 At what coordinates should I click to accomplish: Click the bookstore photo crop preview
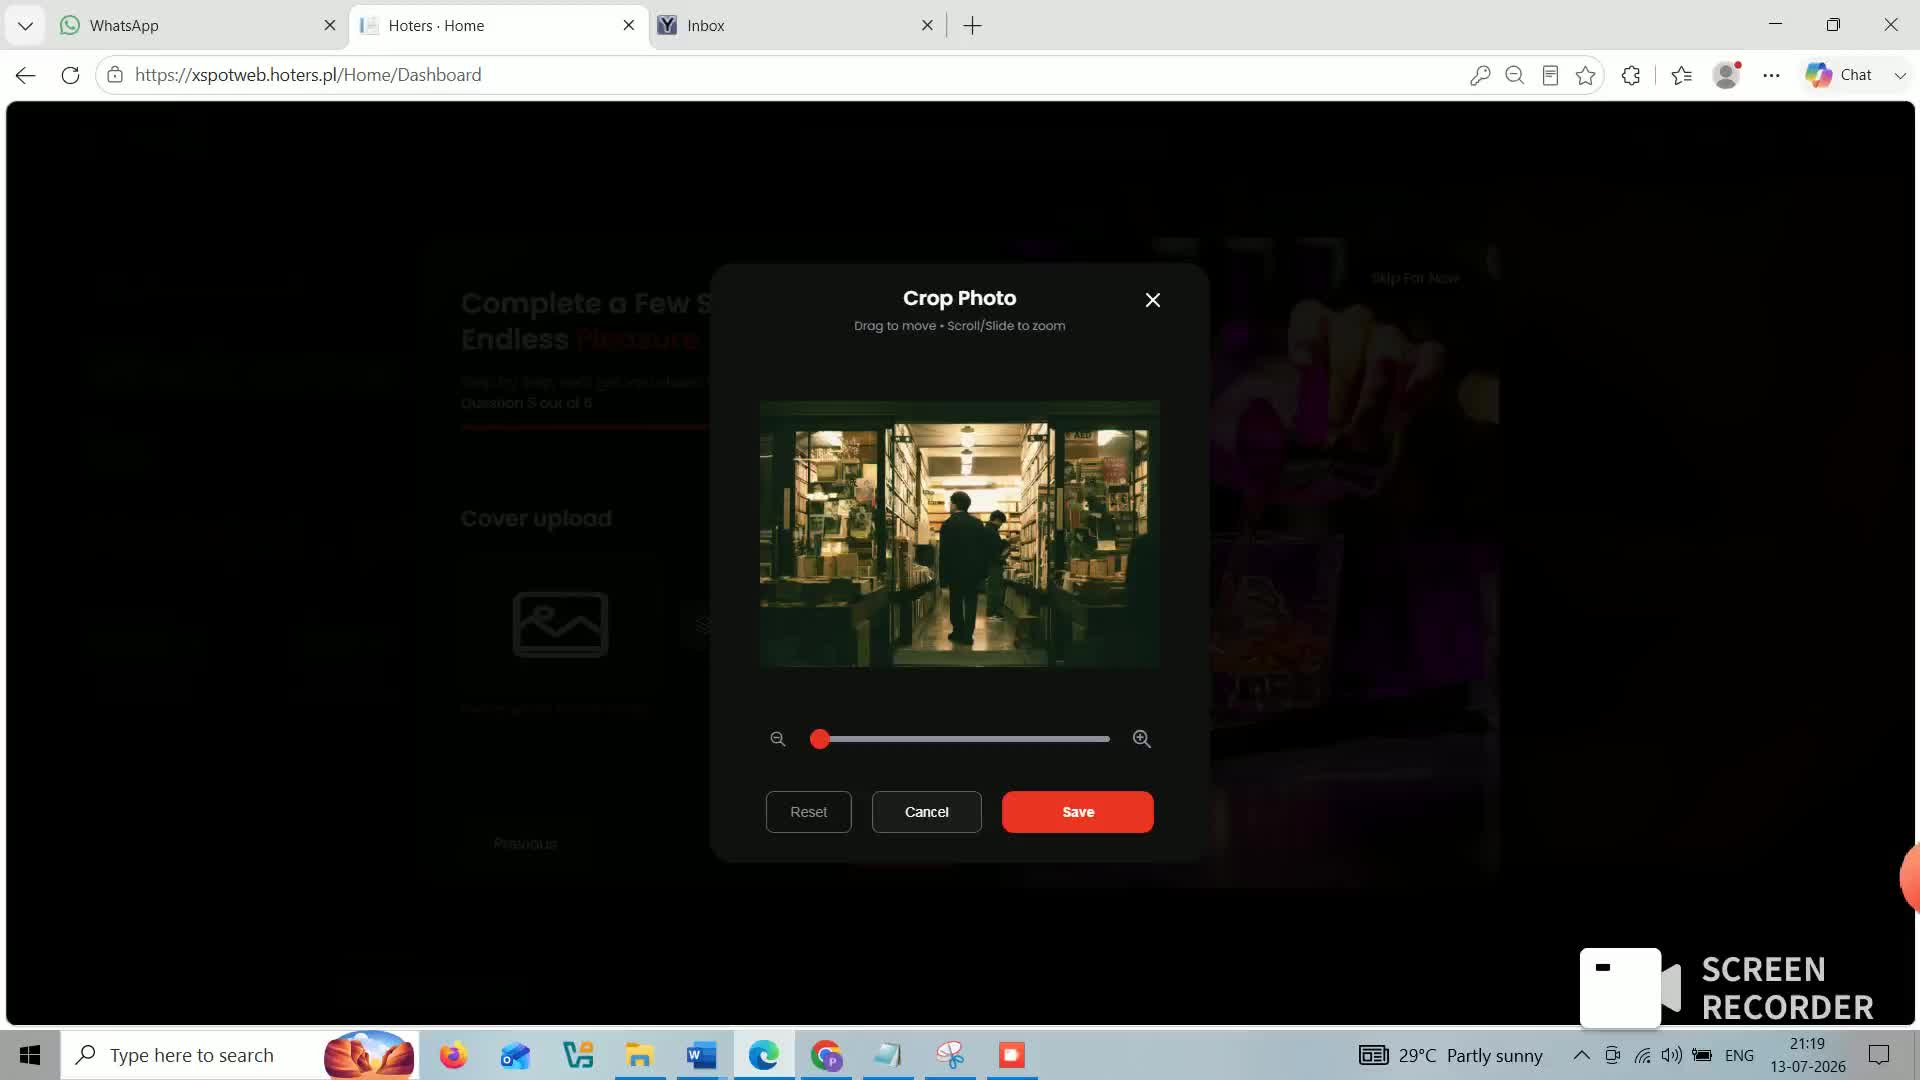960,534
